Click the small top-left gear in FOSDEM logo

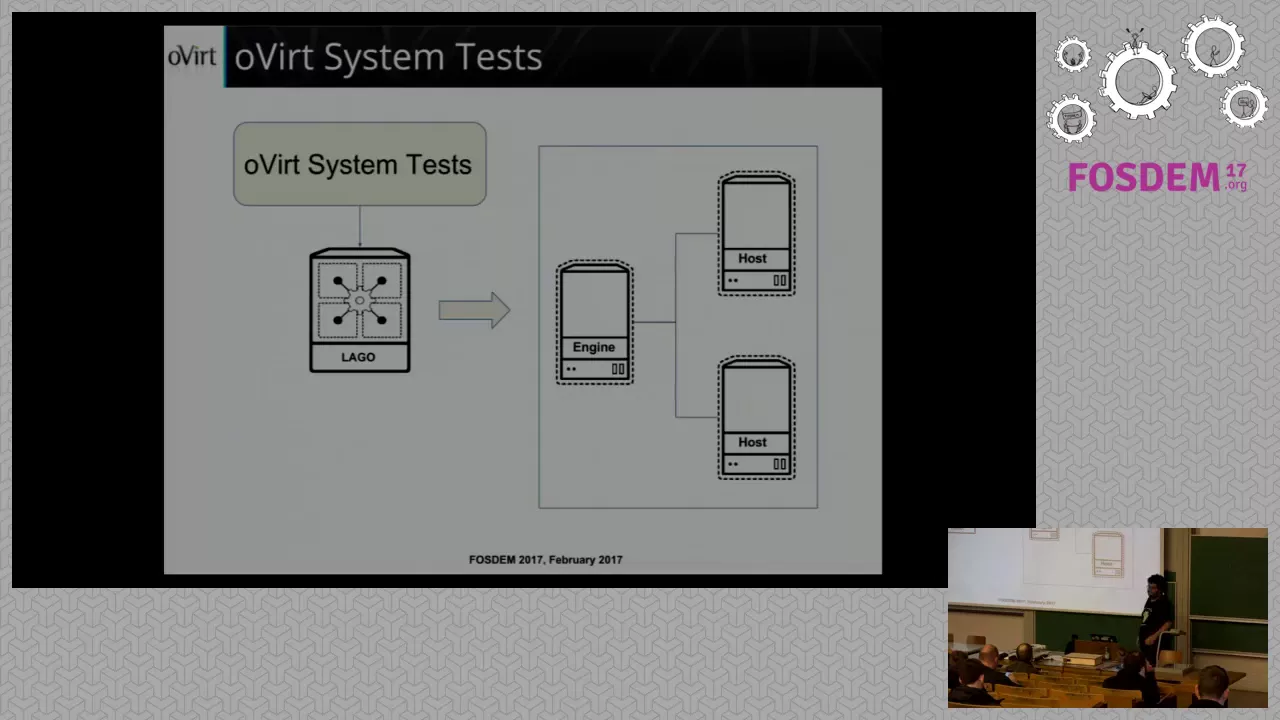pos(1073,55)
